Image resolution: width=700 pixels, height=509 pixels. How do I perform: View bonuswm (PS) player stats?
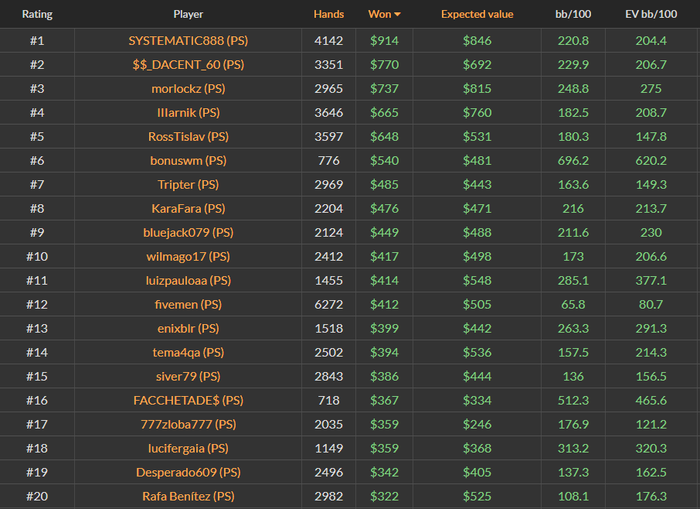click(x=188, y=161)
